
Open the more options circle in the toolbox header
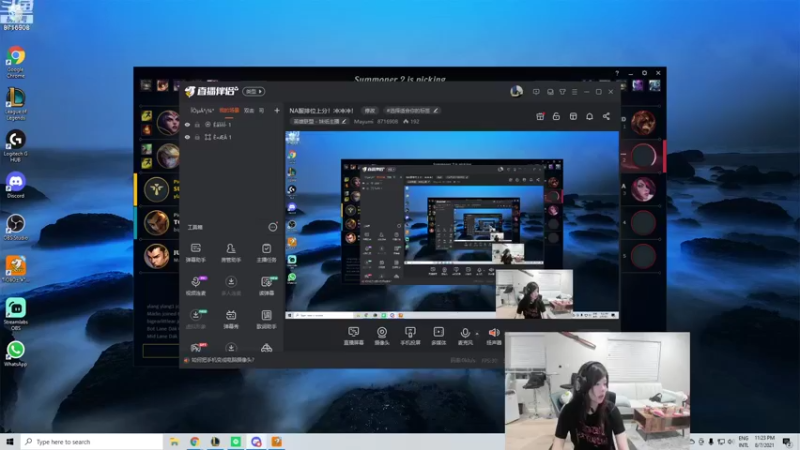(273, 227)
